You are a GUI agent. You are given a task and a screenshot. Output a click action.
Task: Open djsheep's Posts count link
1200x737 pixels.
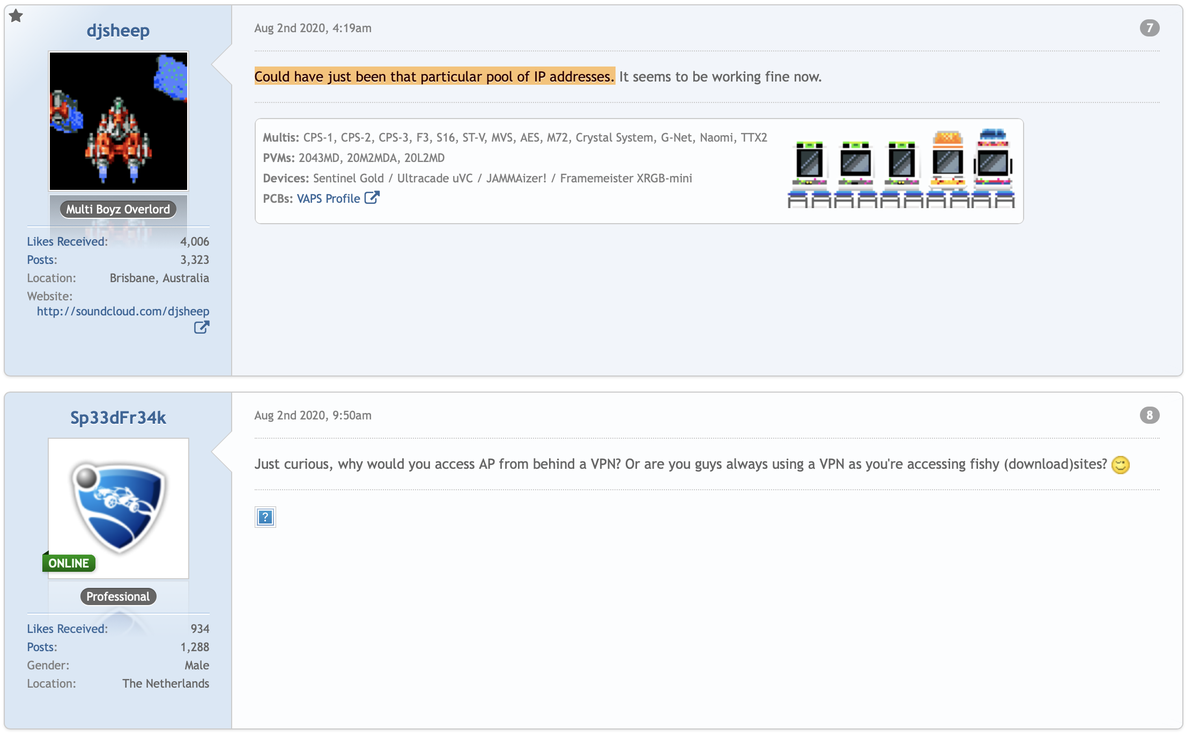point(42,260)
